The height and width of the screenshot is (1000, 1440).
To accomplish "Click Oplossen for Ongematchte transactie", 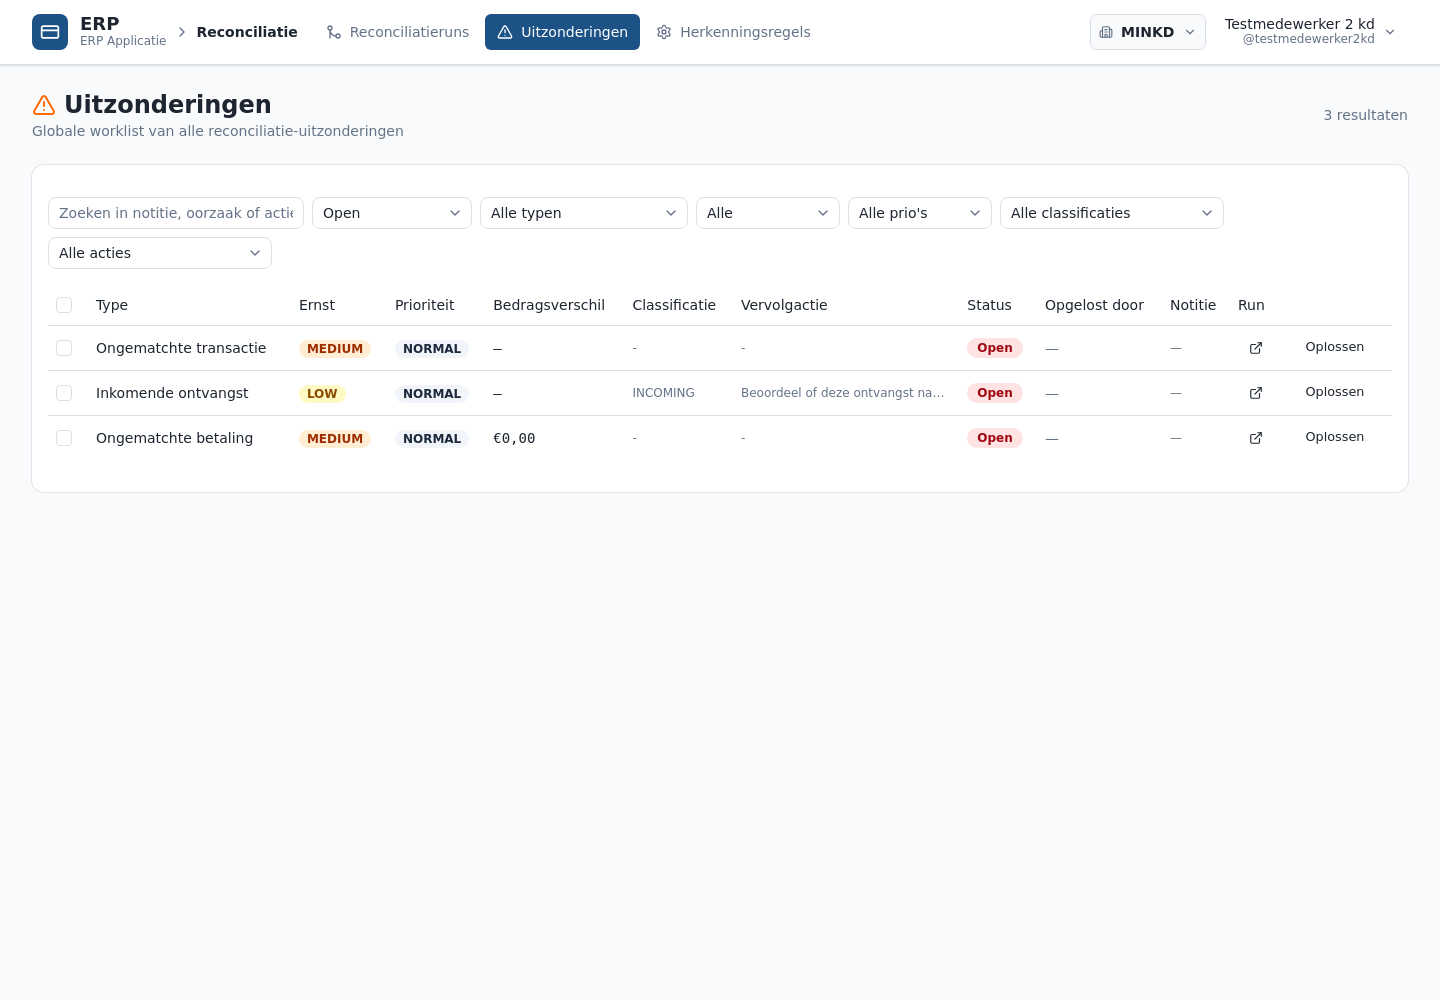I will (1335, 347).
